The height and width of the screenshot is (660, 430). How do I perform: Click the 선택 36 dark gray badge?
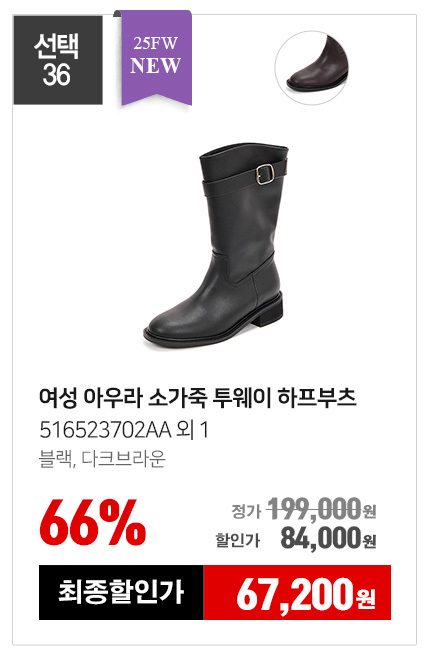(58, 60)
